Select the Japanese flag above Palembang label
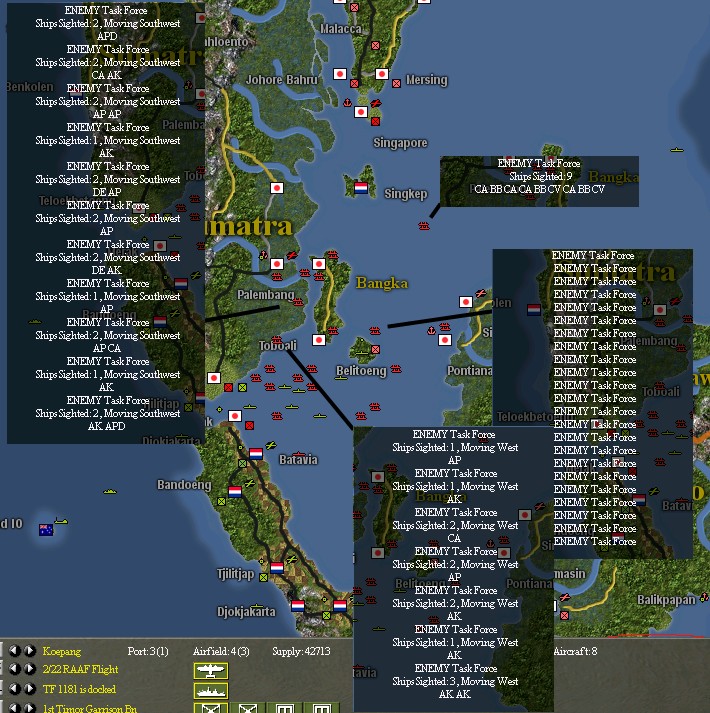The width and height of the screenshot is (710, 713). click(x=277, y=264)
